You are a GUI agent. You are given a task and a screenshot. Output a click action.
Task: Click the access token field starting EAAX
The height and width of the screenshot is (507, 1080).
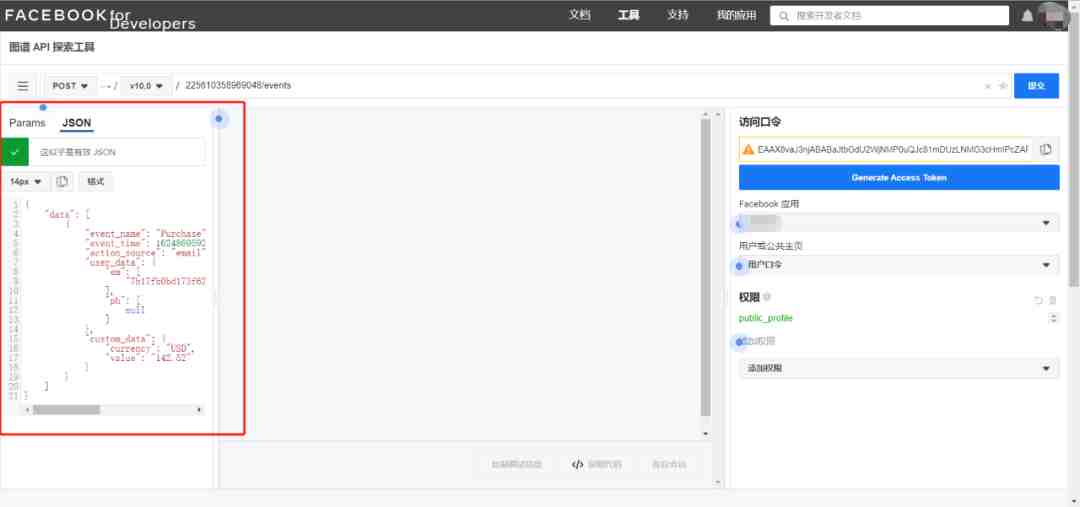pyautogui.click(x=893, y=149)
